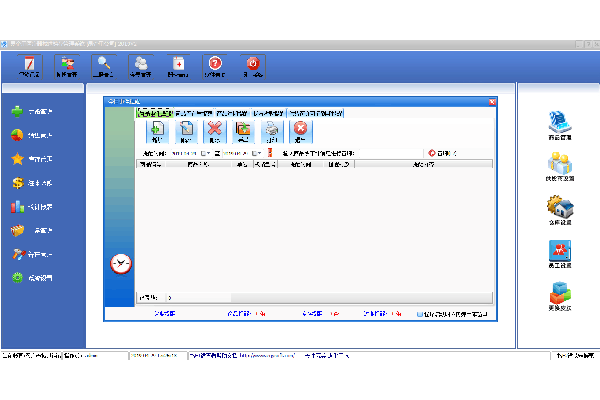
Task: Click the edit button with pencil document icon
Action: tap(186, 132)
